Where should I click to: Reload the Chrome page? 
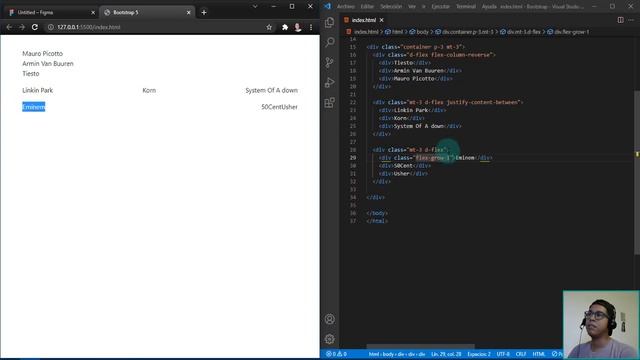click(x=35, y=27)
